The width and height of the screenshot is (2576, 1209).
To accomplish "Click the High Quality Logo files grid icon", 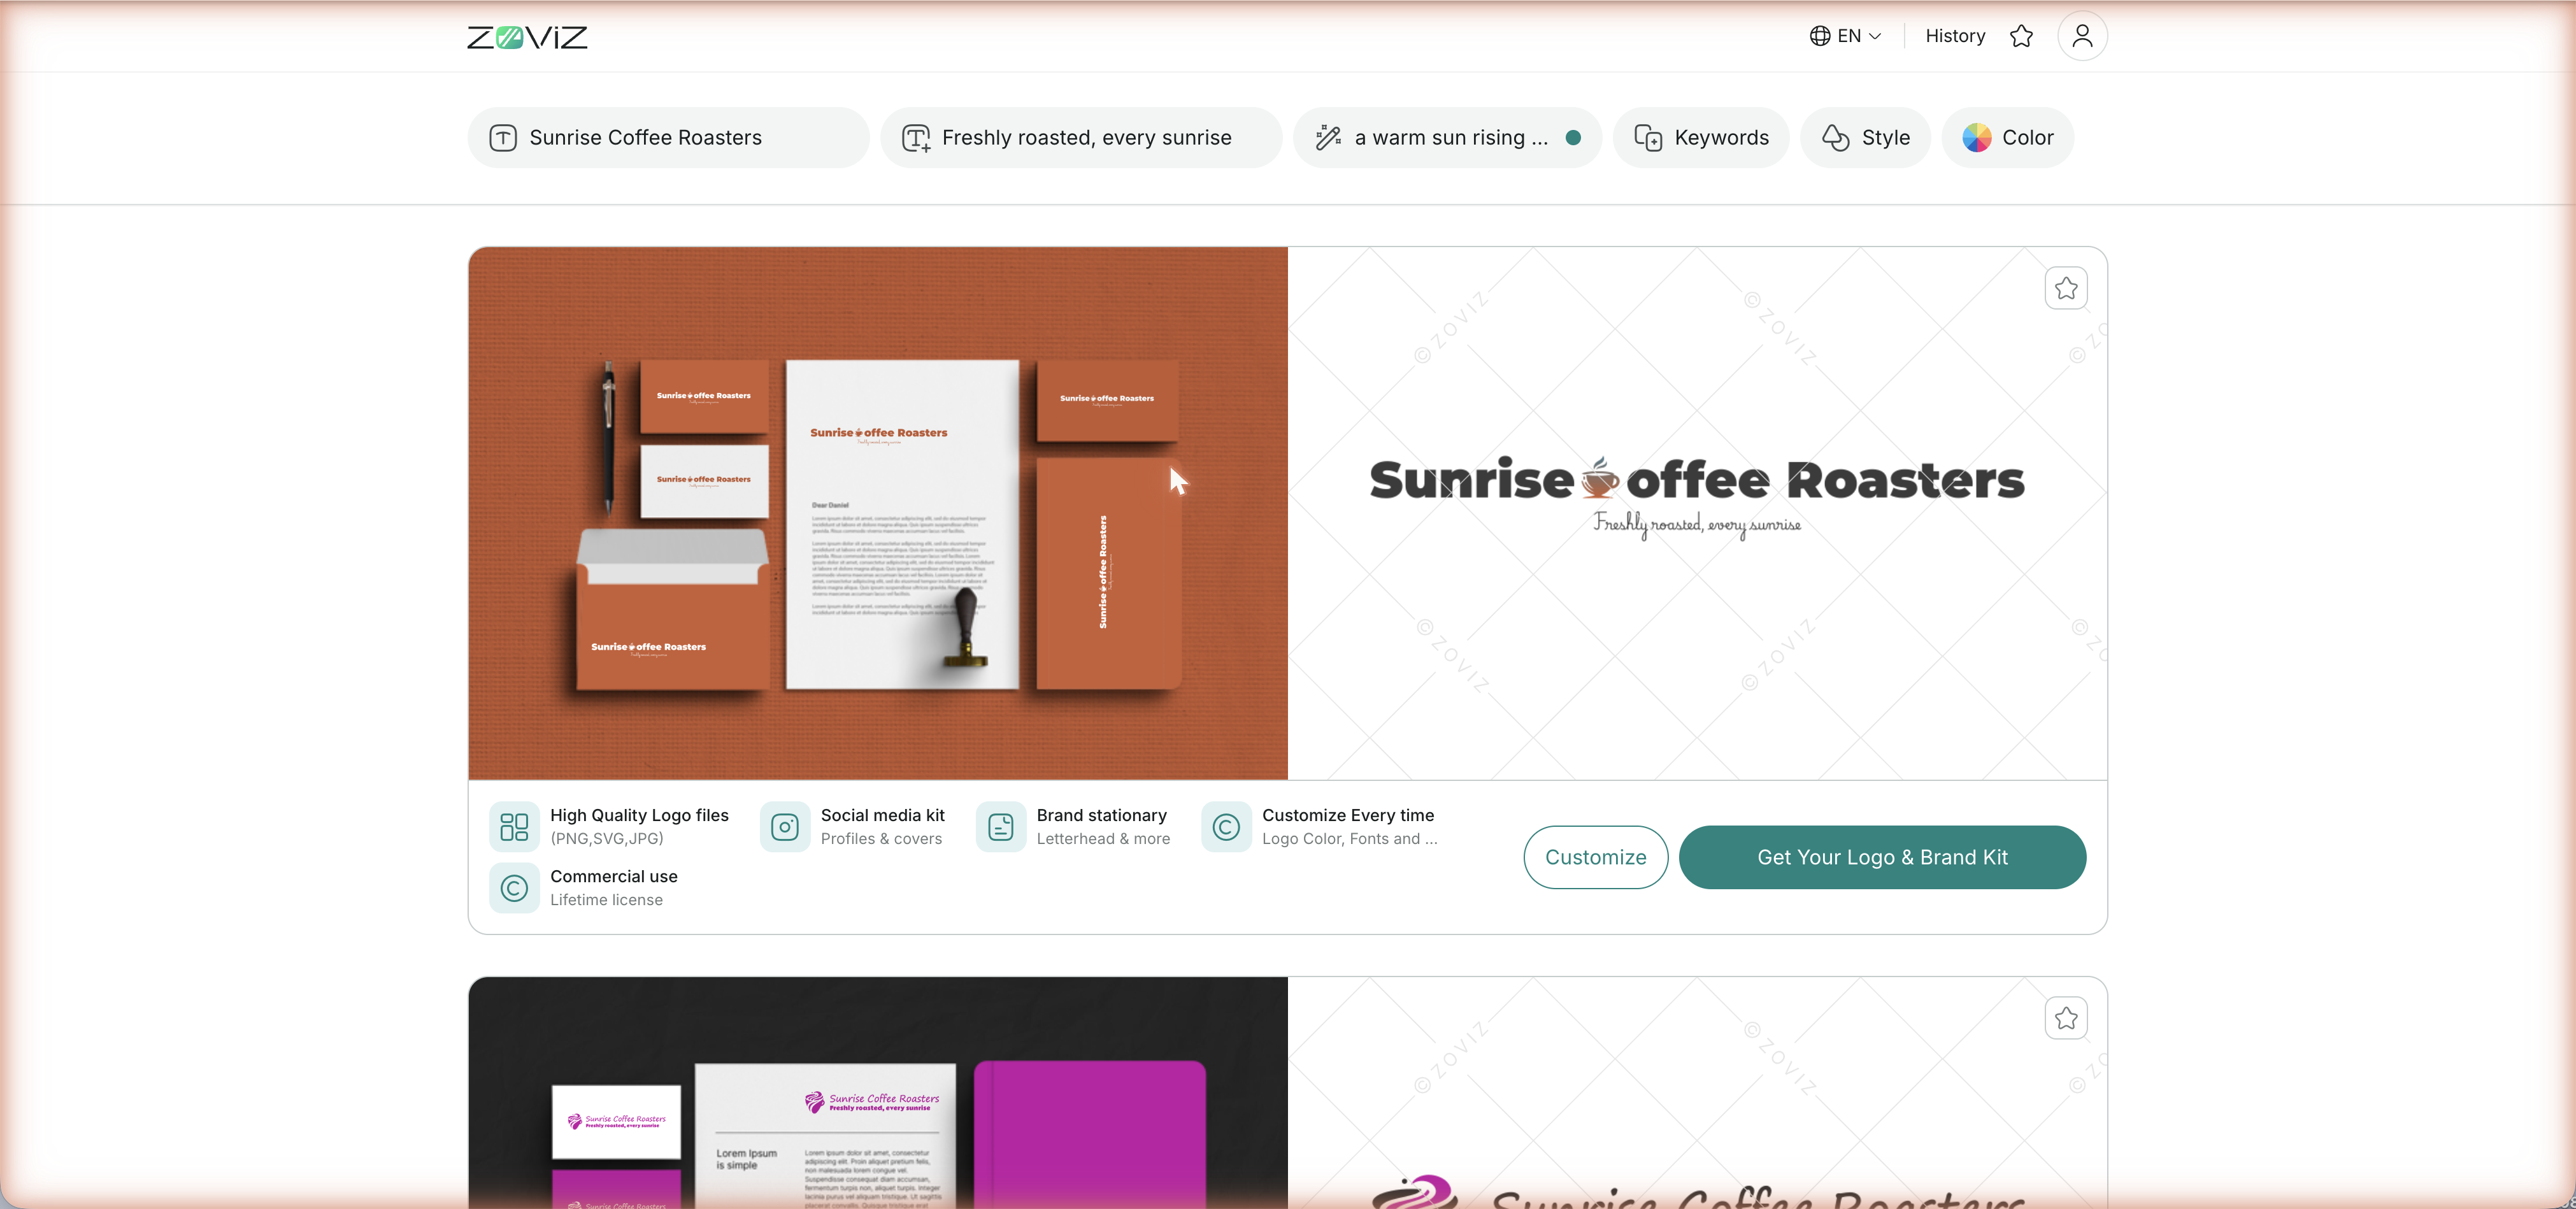I will click(x=514, y=827).
